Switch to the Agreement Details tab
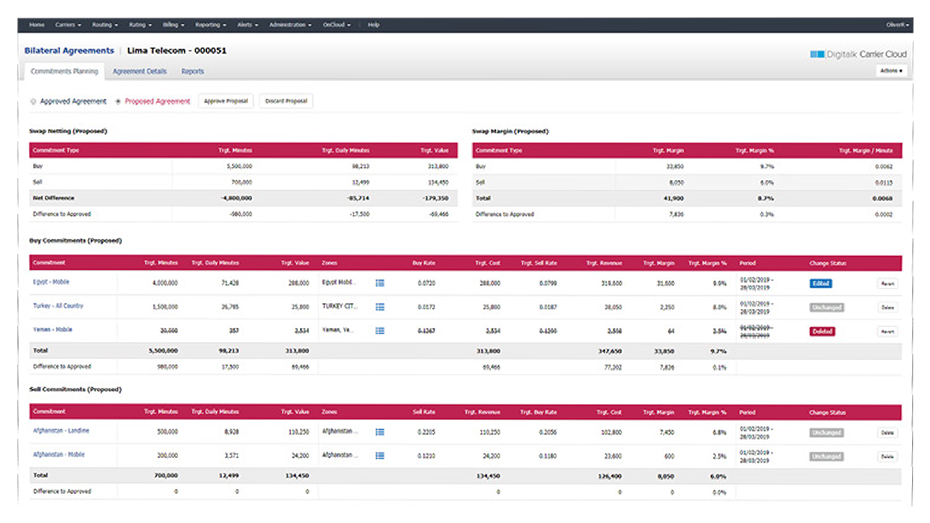This screenshot has width=930, height=523. (x=140, y=71)
